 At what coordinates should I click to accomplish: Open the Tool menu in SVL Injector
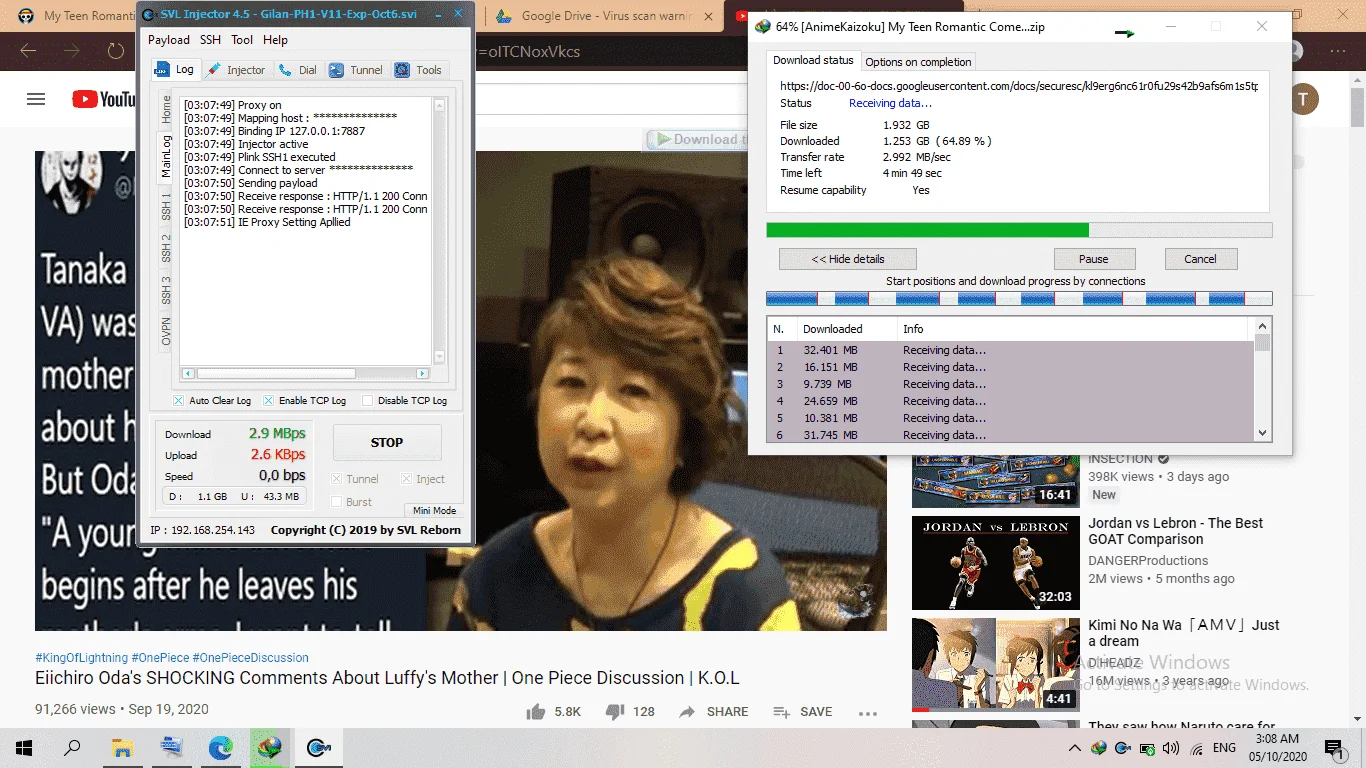click(242, 40)
